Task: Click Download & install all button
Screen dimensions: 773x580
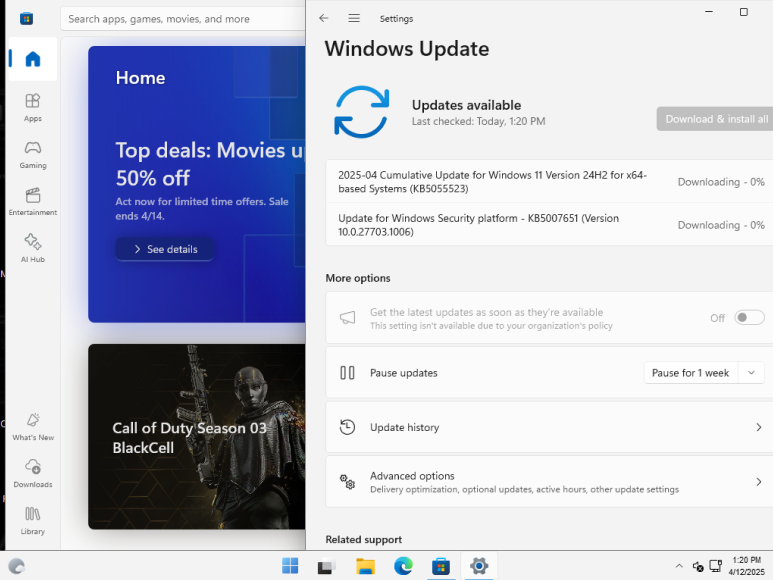Action: tap(715, 119)
